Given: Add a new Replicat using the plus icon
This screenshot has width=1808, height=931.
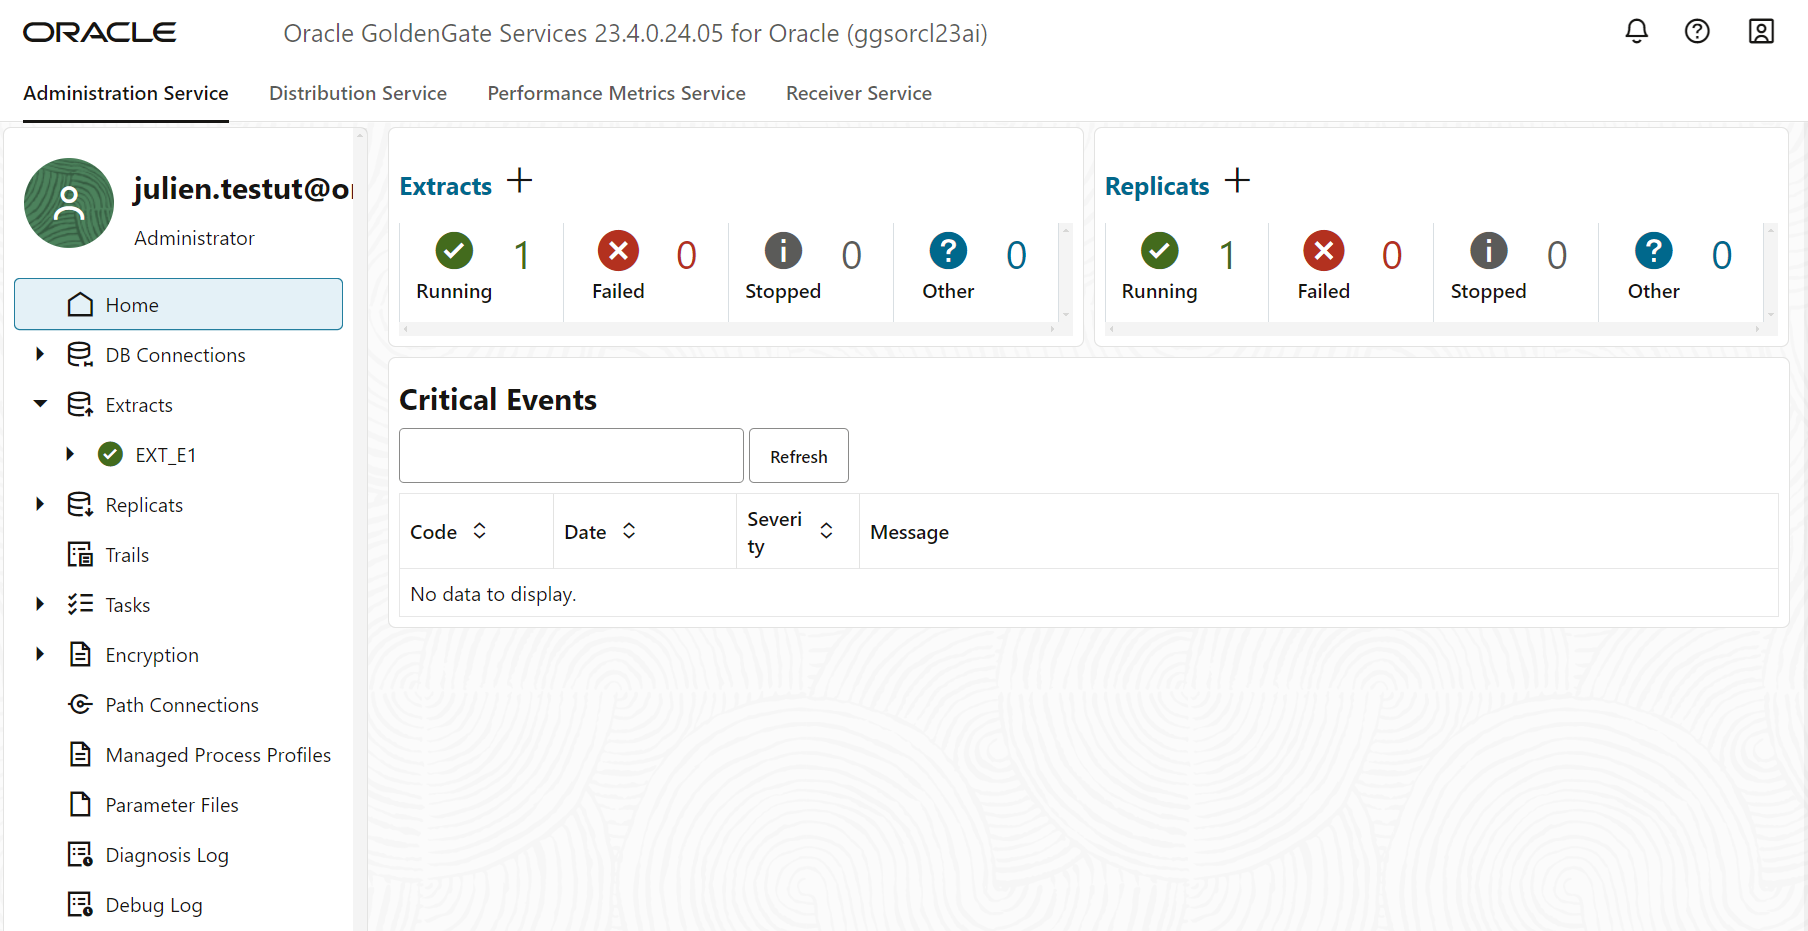Looking at the screenshot, I should pyautogui.click(x=1237, y=181).
